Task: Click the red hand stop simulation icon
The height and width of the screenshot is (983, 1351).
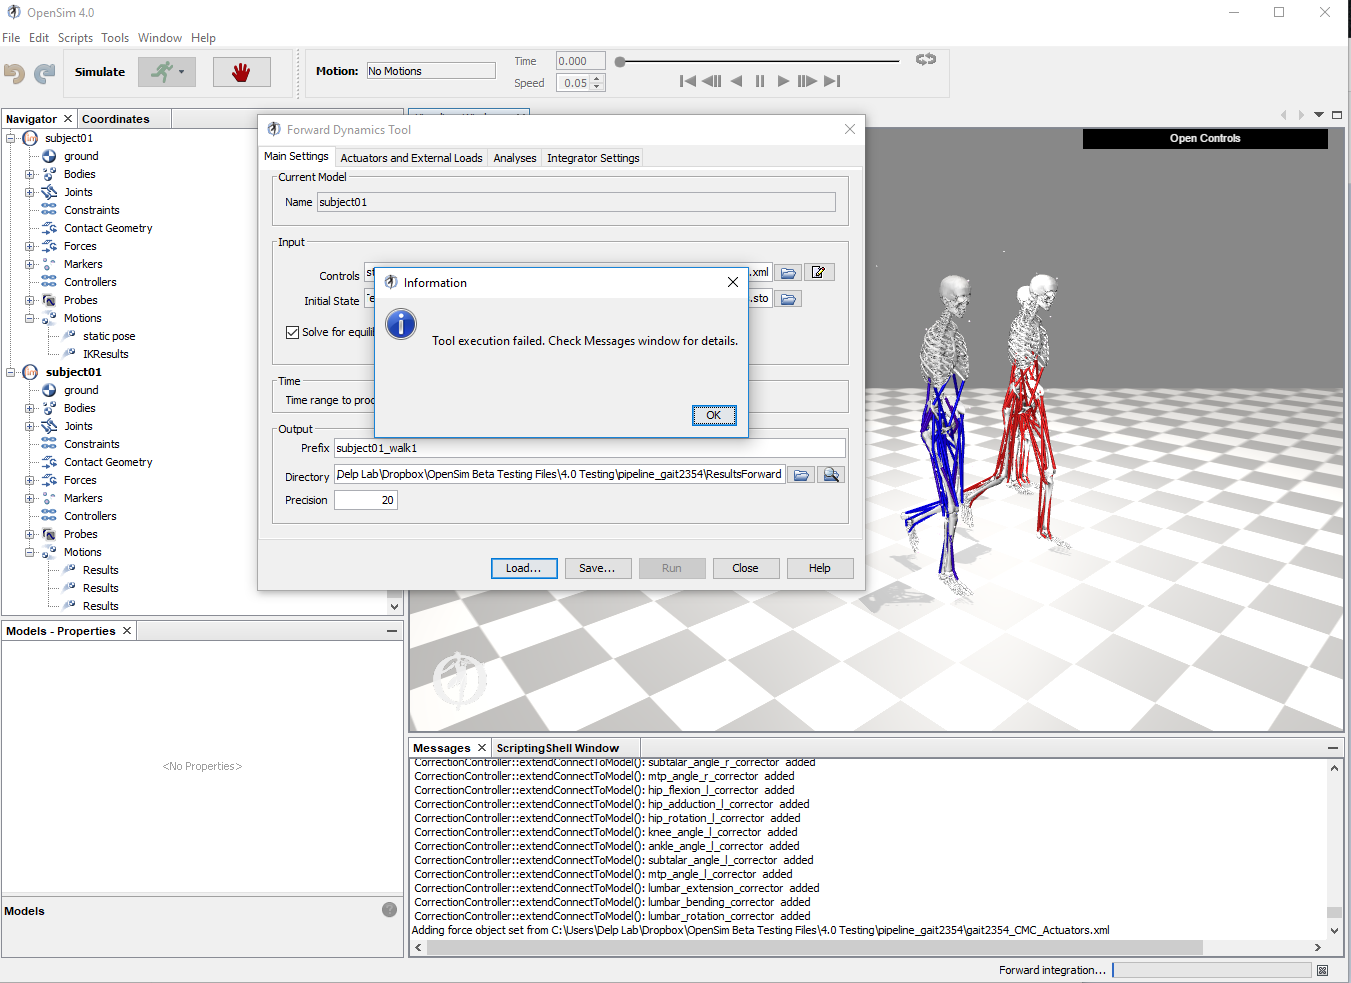Action: tap(241, 71)
